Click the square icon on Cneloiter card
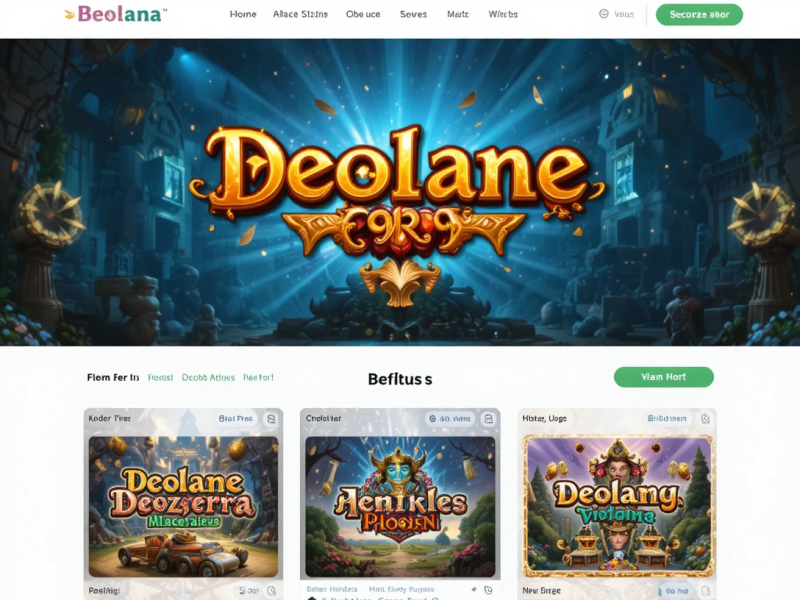 tap(488, 419)
